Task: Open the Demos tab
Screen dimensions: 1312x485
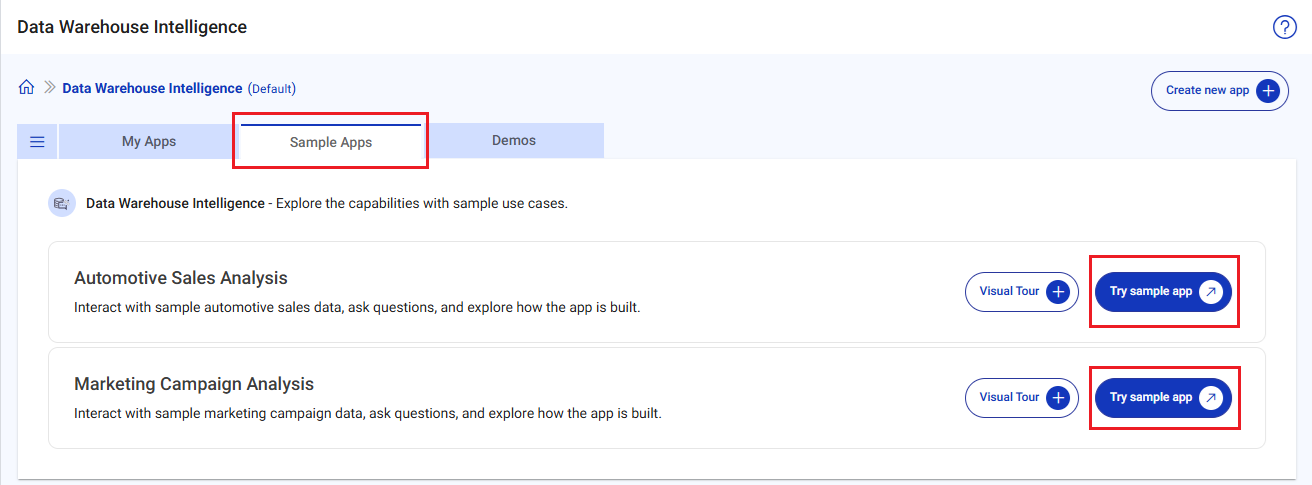Action: (x=514, y=141)
